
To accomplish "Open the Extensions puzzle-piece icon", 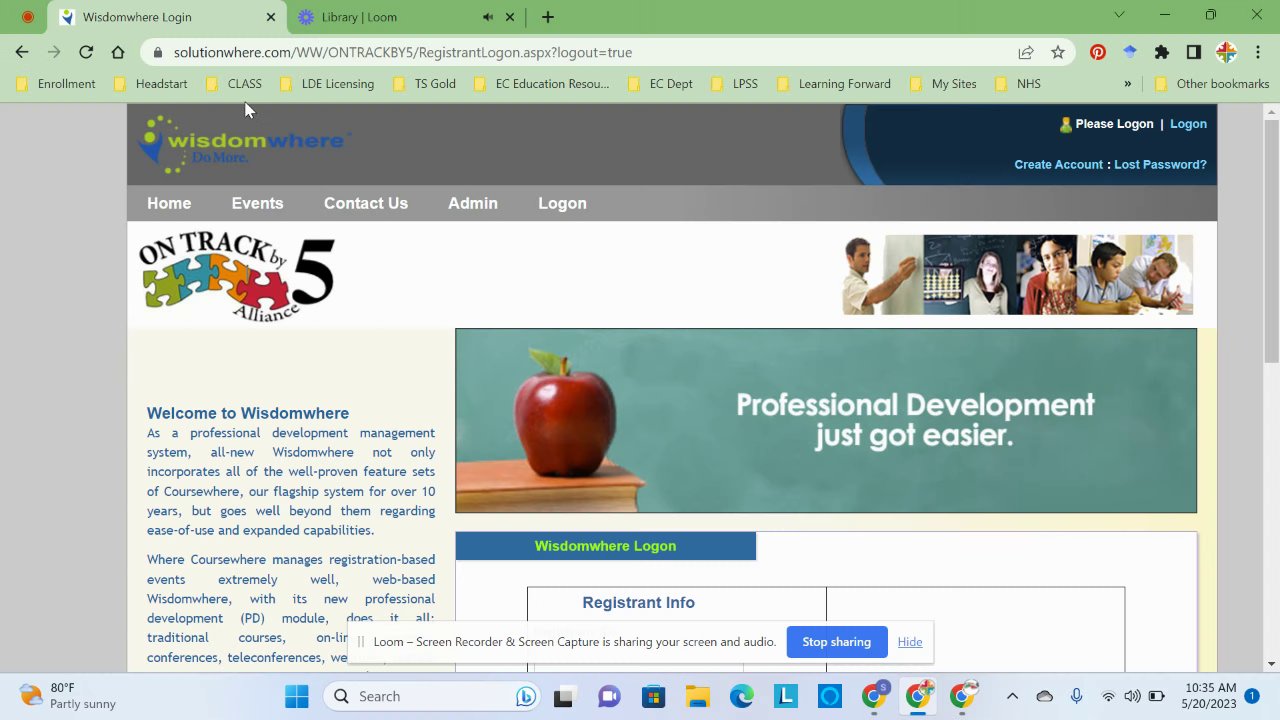I will tap(1161, 52).
